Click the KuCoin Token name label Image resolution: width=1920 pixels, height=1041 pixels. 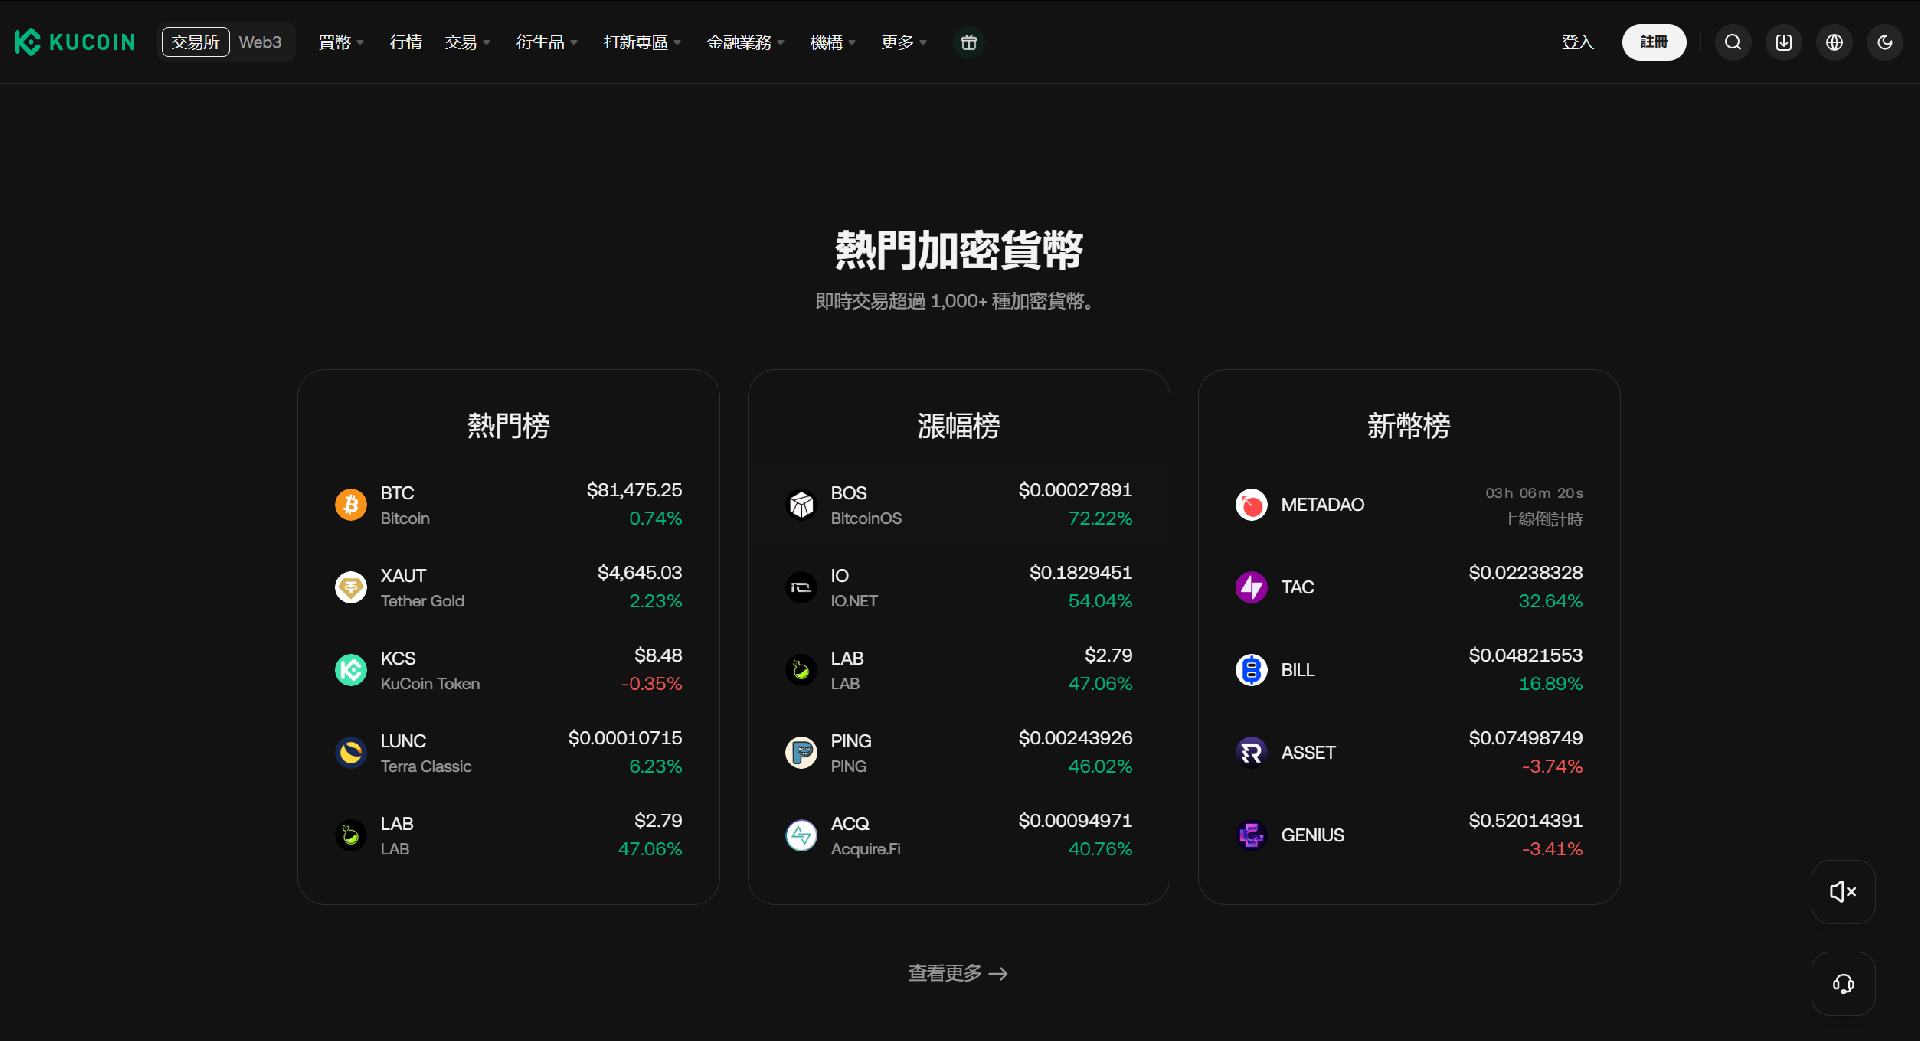[x=430, y=684]
